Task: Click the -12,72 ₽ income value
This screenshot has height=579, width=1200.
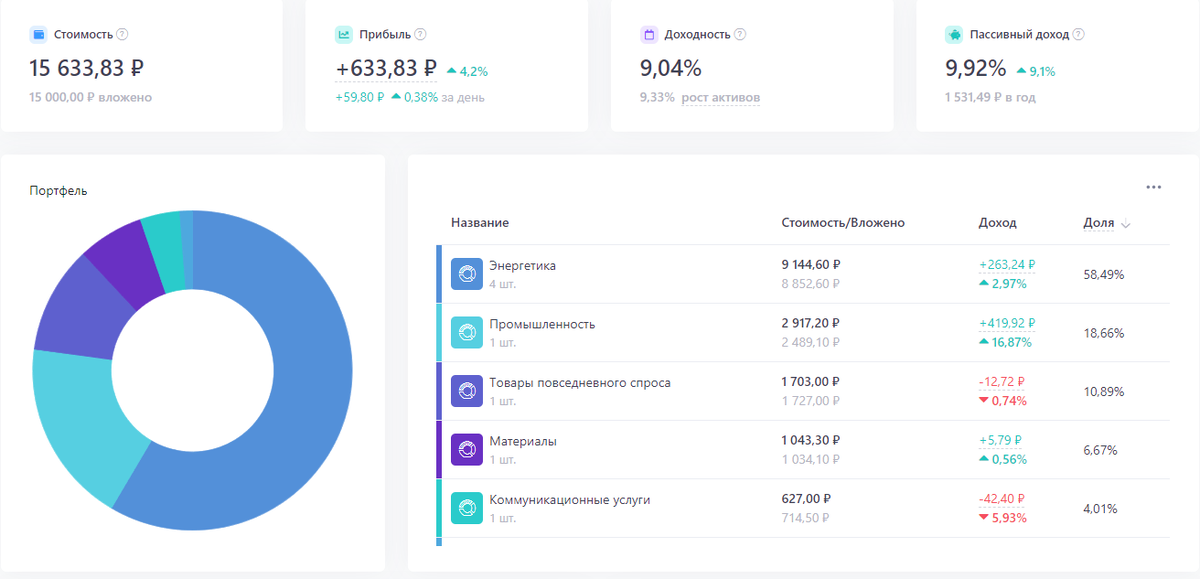Action: click(x=1002, y=382)
